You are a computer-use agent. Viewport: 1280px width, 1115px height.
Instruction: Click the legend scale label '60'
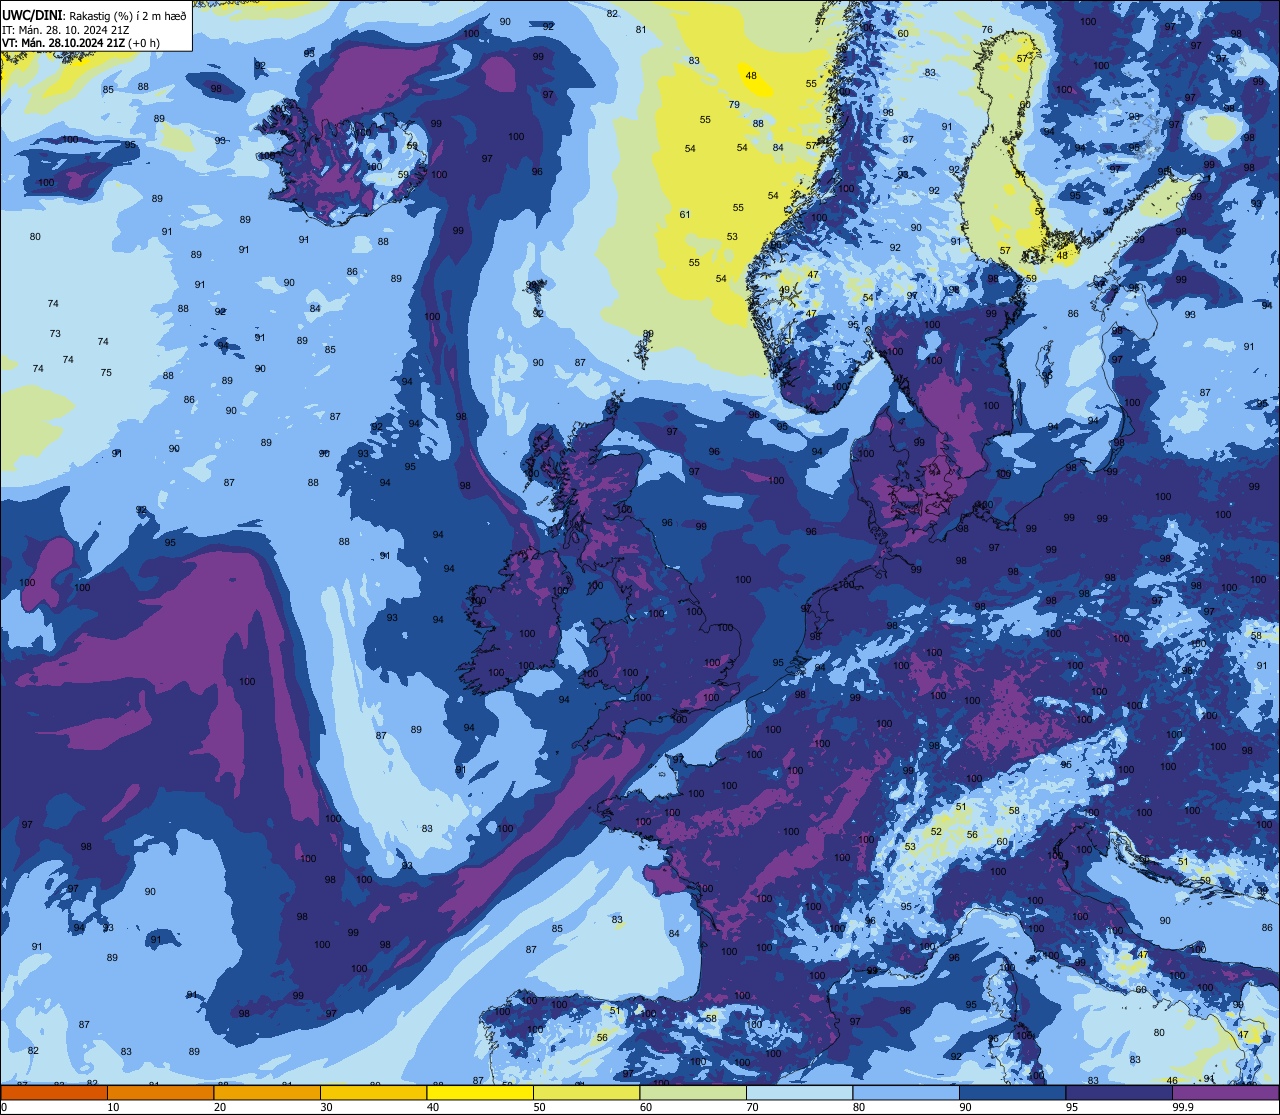click(x=646, y=1107)
